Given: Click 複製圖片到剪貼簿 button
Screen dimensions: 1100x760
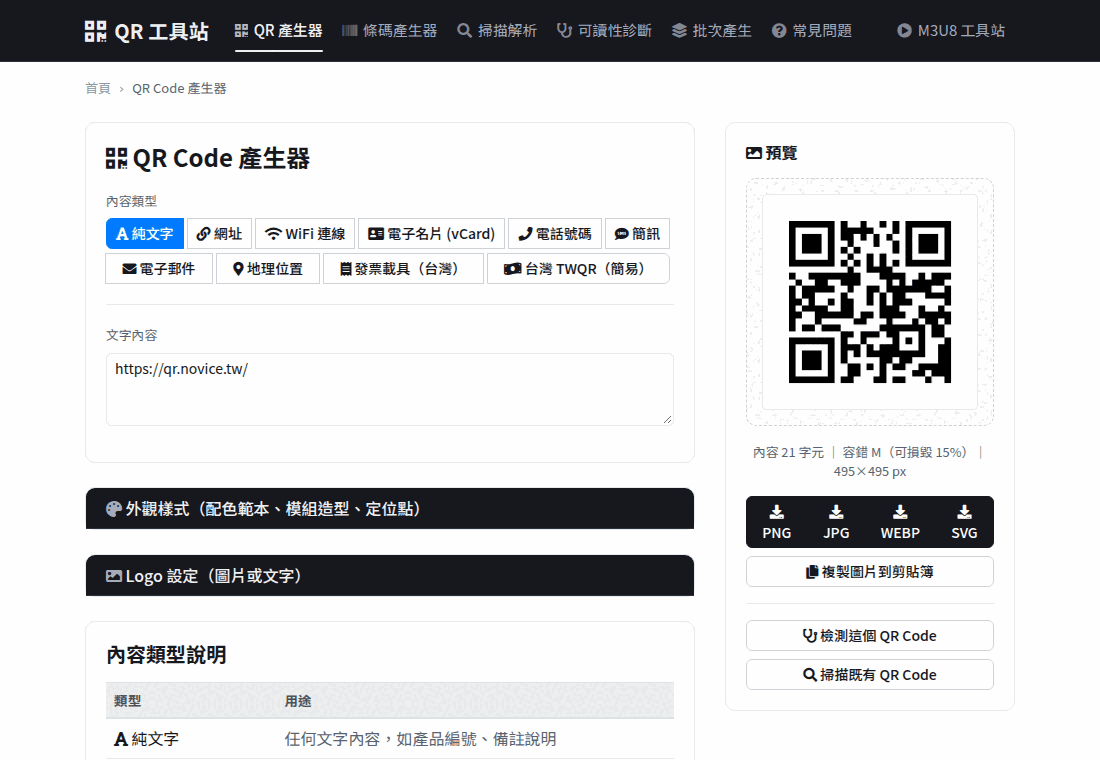Looking at the screenshot, I should (x=870, y=572).
